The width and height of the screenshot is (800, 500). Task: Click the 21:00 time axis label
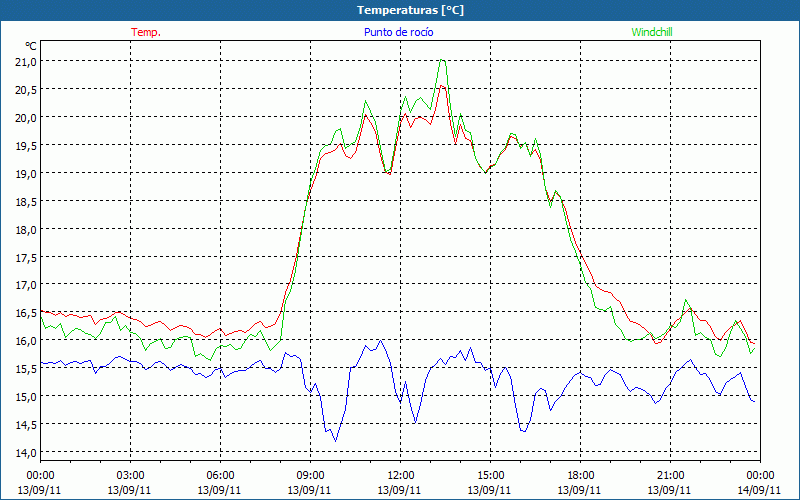pyautogui.click(x=670, y=476)
